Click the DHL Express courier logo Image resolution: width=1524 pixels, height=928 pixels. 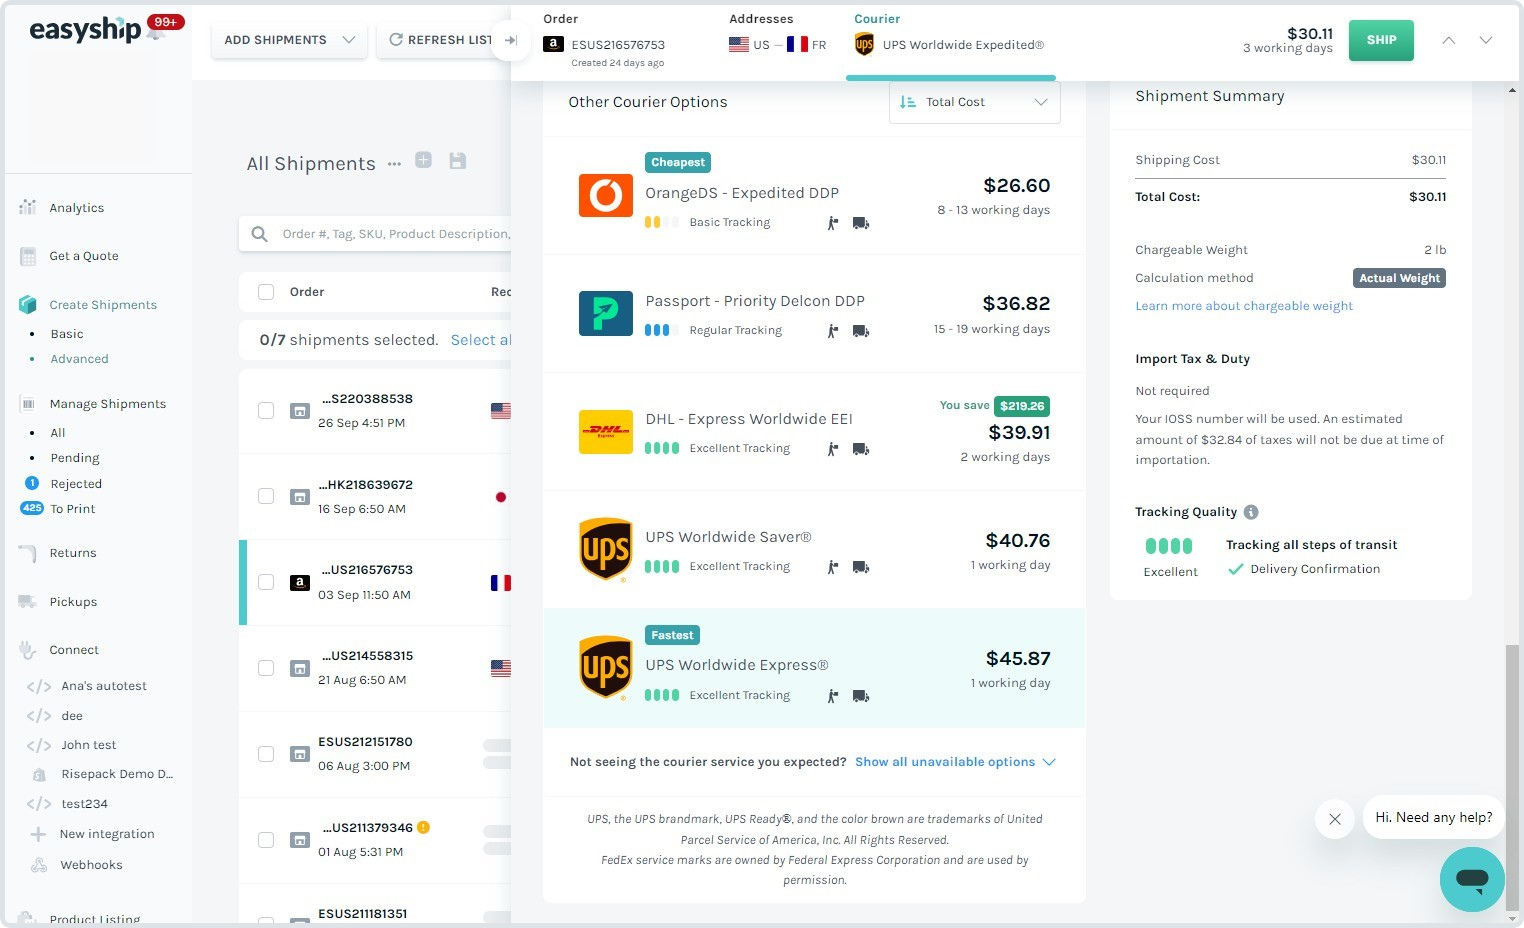[606, 431]
